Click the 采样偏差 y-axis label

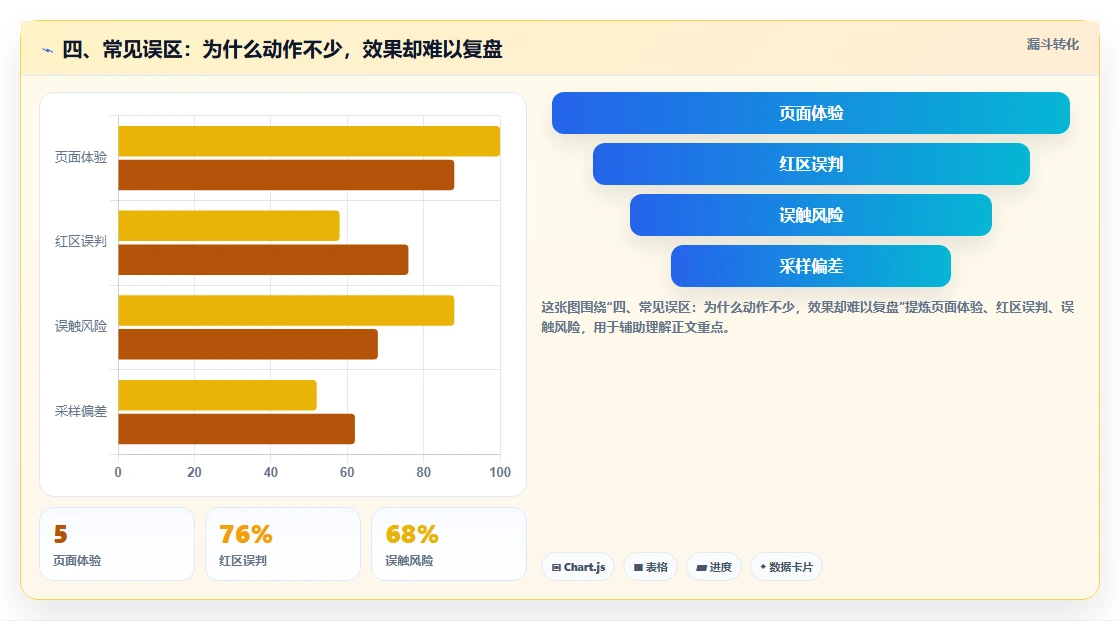click(x=81, y=411)
